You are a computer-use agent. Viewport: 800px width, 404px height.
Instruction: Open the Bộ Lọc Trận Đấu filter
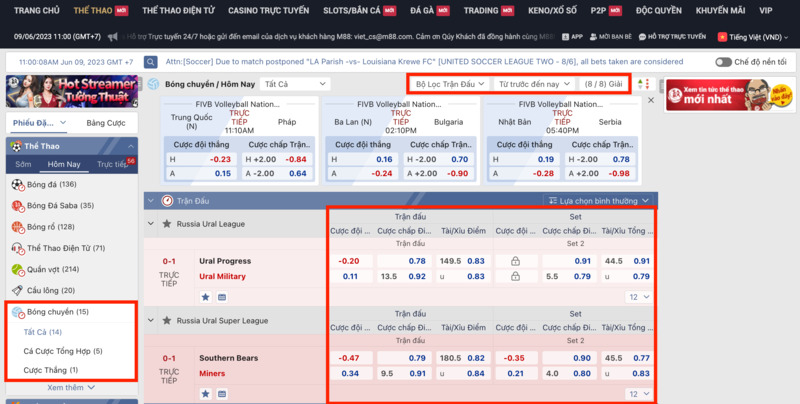coord(449,84)
